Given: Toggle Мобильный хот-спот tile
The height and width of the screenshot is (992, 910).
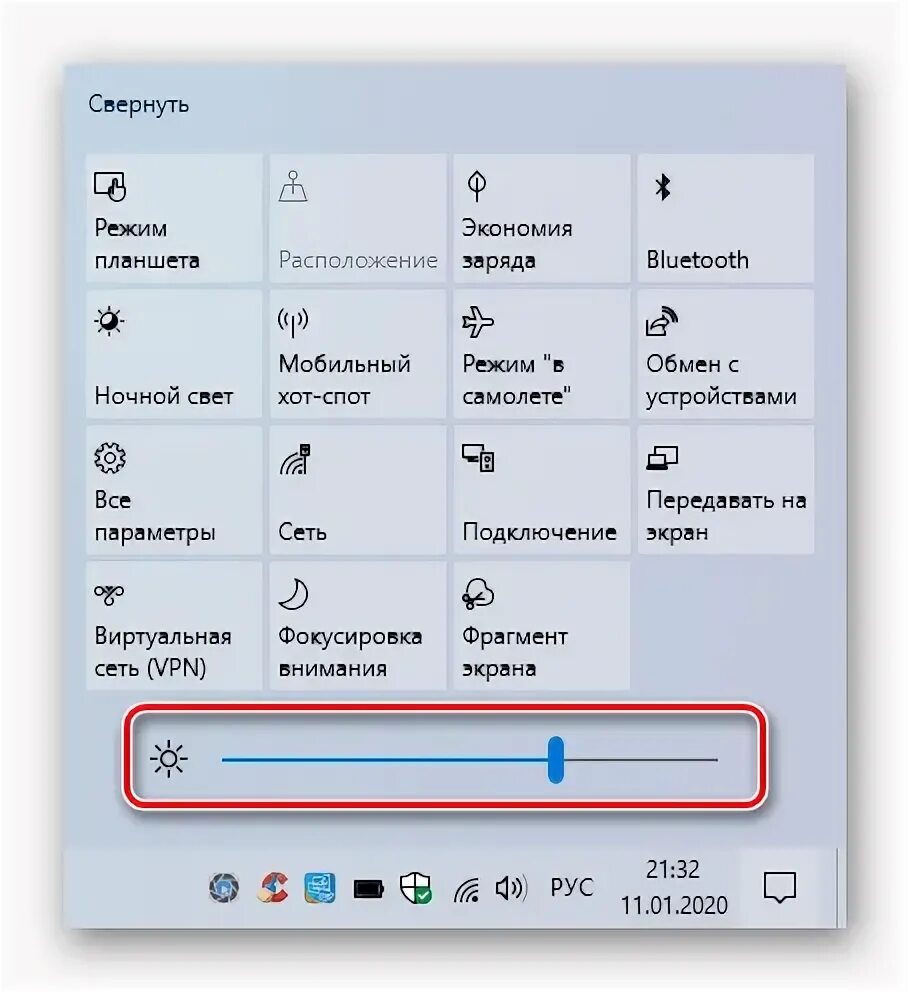Looking at the screenshot, I should pyautogui.click(x=358, y=354).
